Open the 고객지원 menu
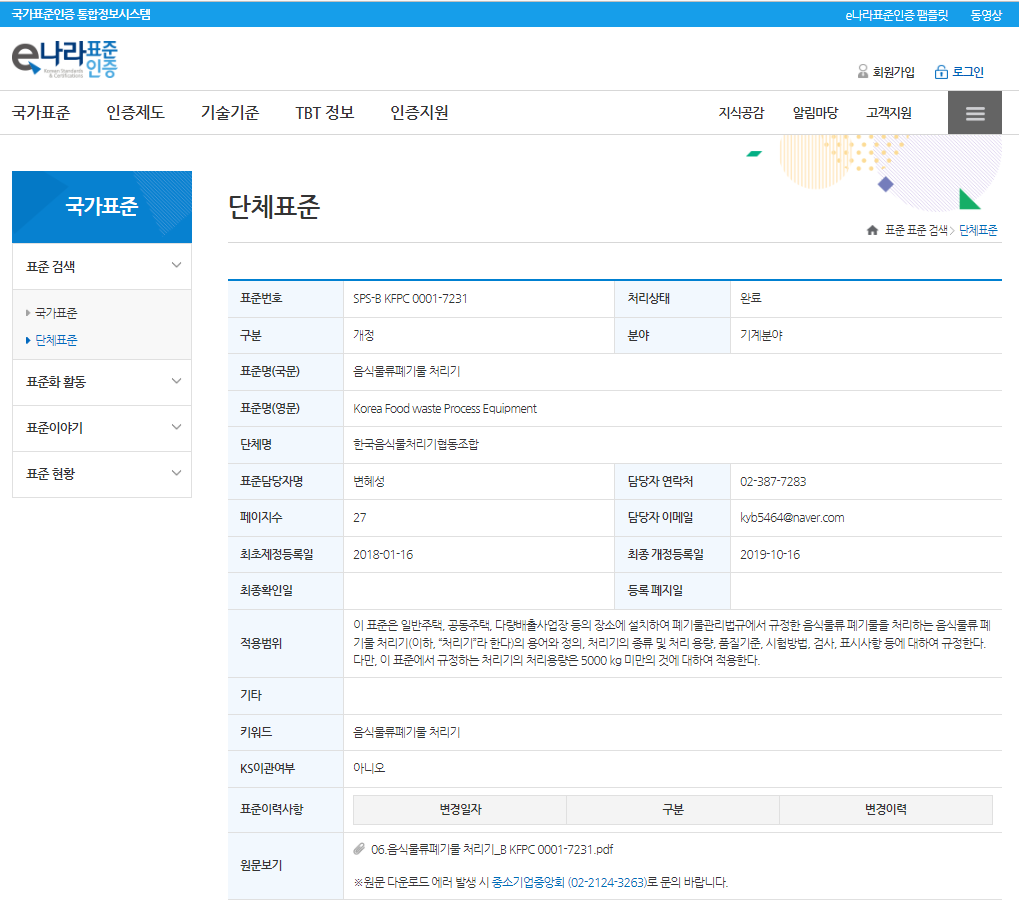 (889, 113)
